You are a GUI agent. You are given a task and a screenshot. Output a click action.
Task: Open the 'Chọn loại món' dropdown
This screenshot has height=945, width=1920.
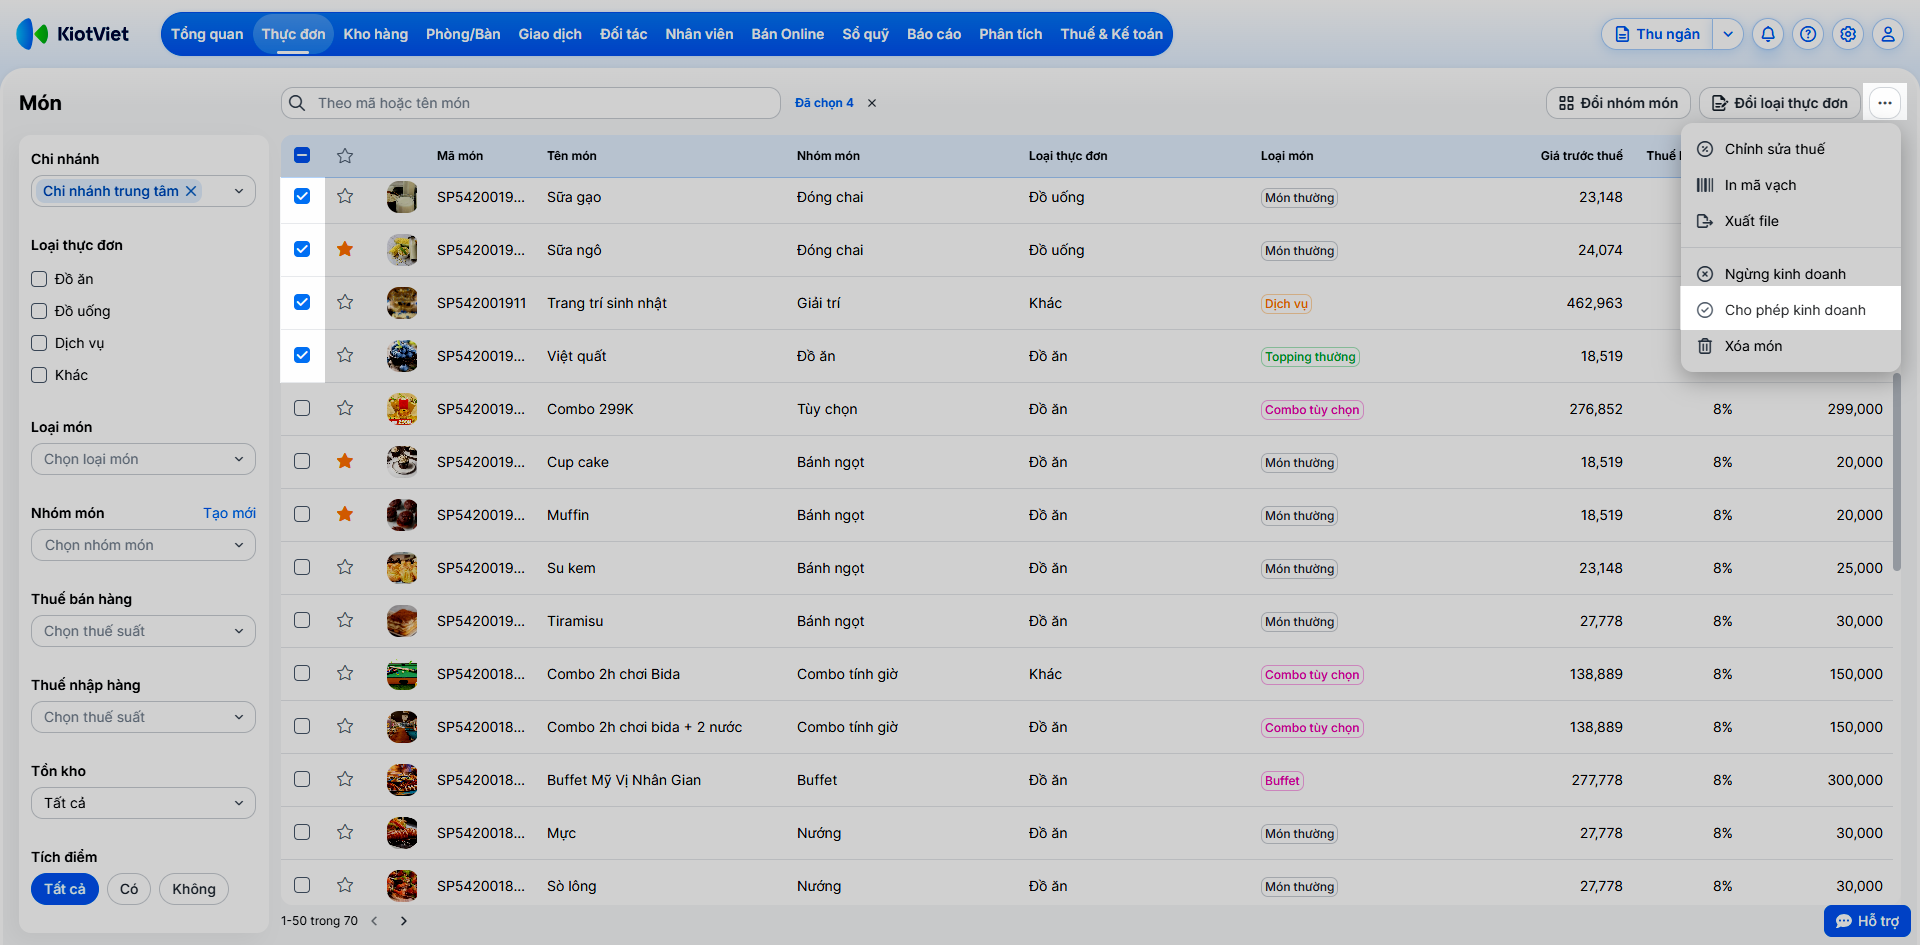[143, 459]
